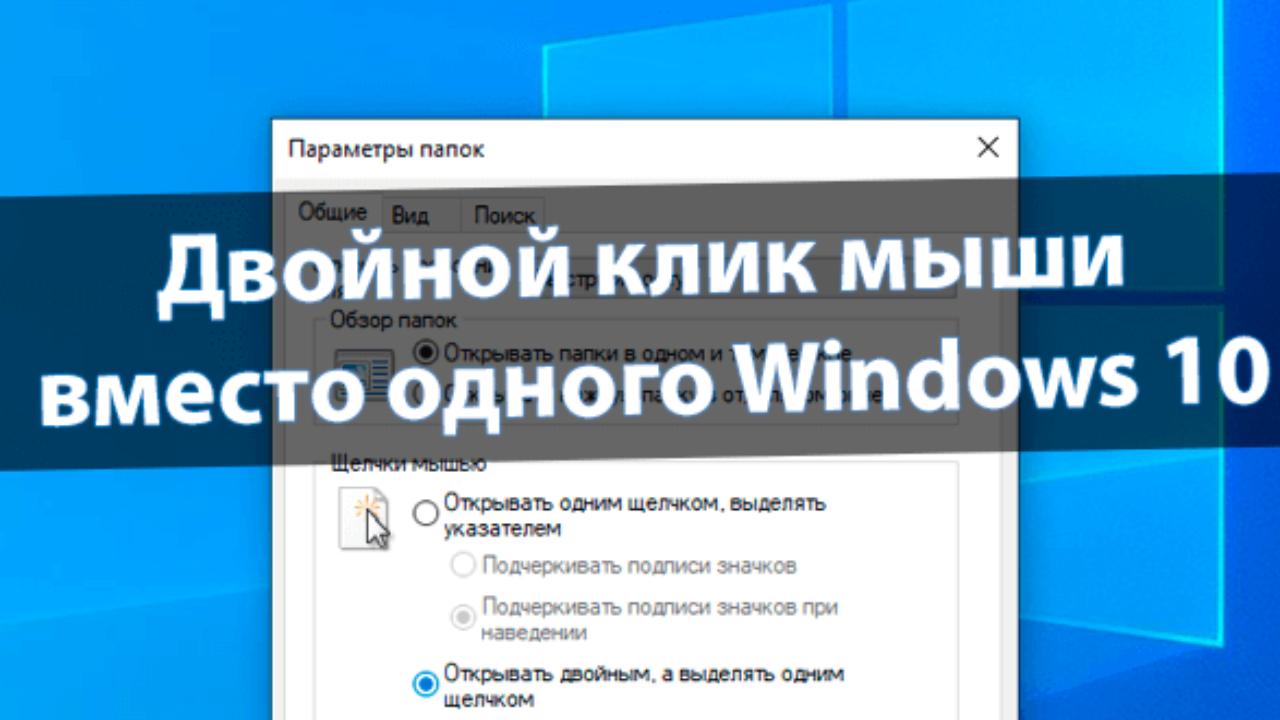
Task: Select 'Открывать одним щелчком, выделять указателем' radio button
Action: 426,514
